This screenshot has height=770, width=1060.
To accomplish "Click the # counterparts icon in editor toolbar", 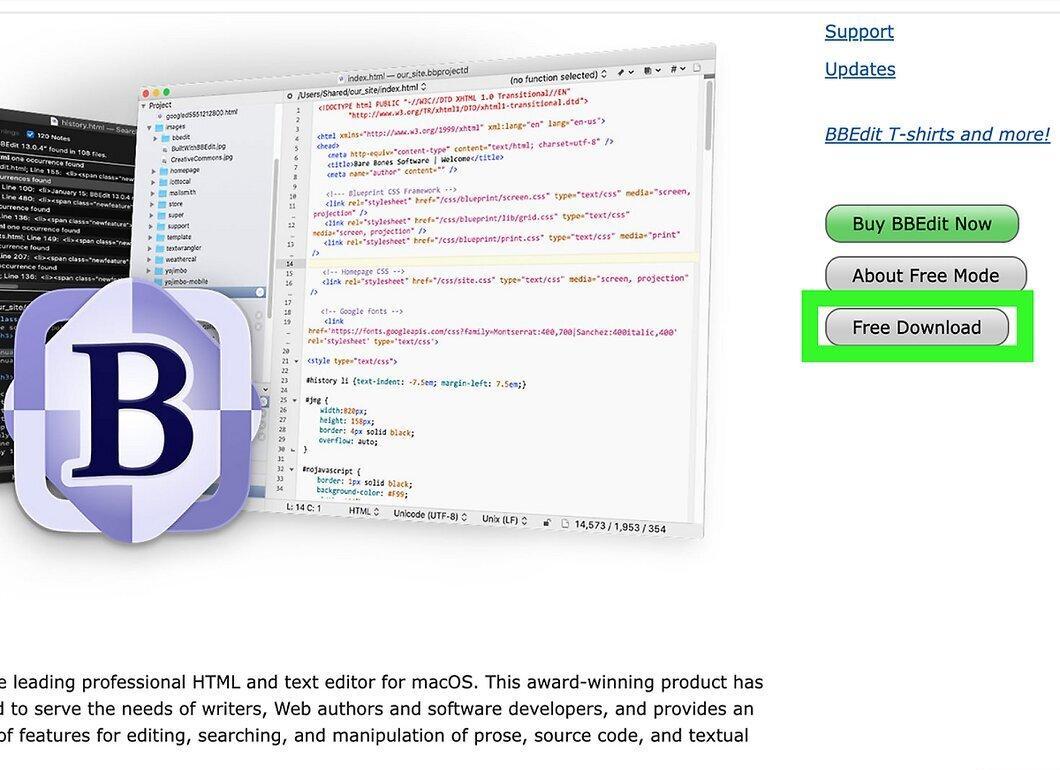I will click(673, 69).
